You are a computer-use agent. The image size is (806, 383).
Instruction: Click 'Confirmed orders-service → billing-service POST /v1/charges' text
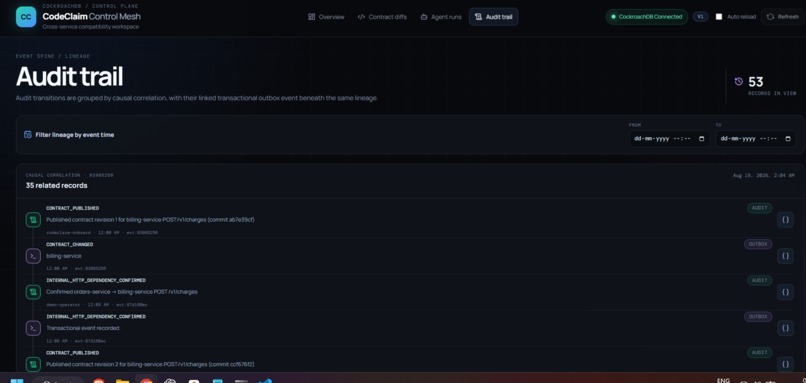tap(122, 292)
